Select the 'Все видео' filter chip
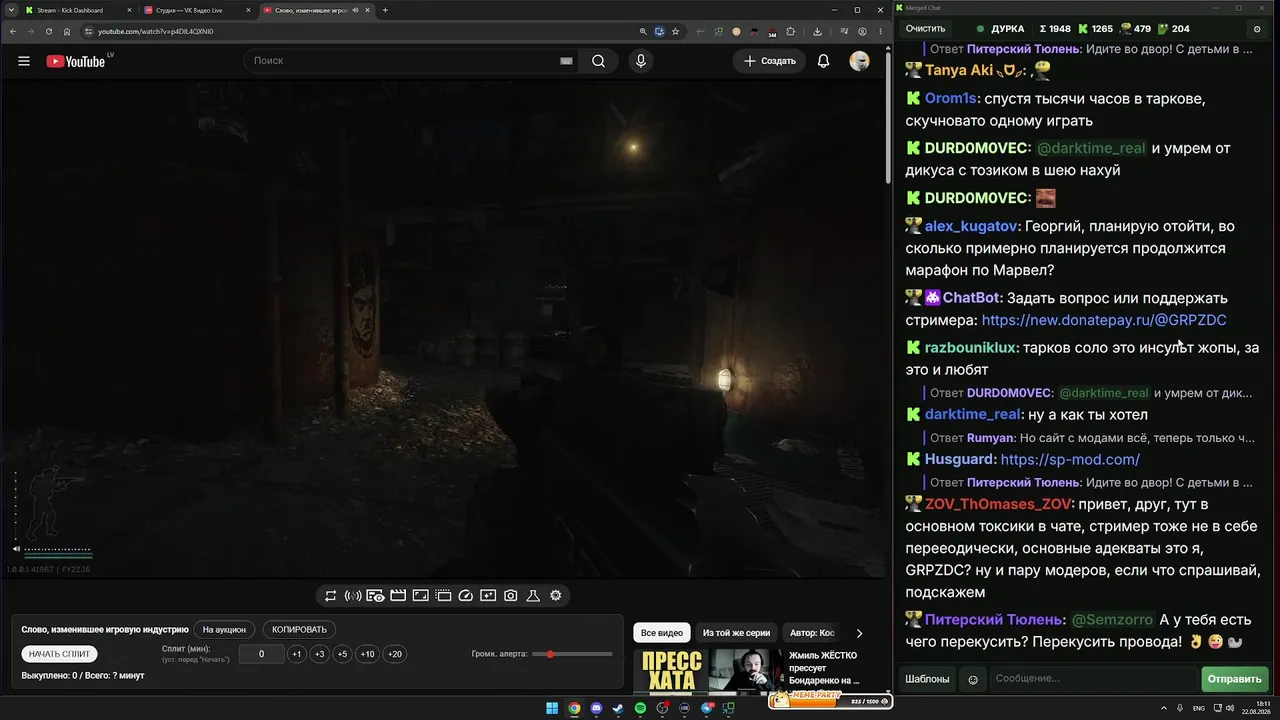This screenshot has height=720, width=1280. (662, 633)
